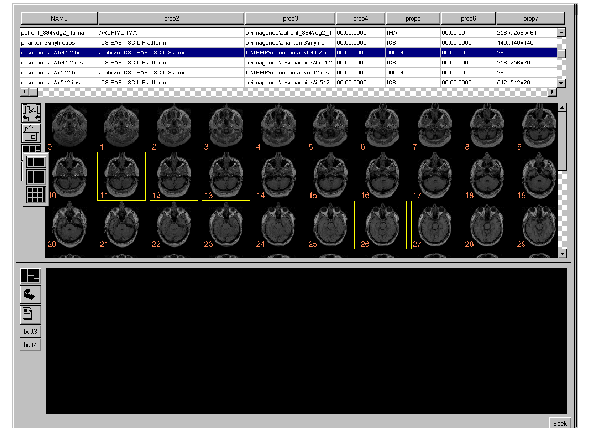This screenshot has width=591, height=433.
Task: Click the Name column header
Action: 59,18
